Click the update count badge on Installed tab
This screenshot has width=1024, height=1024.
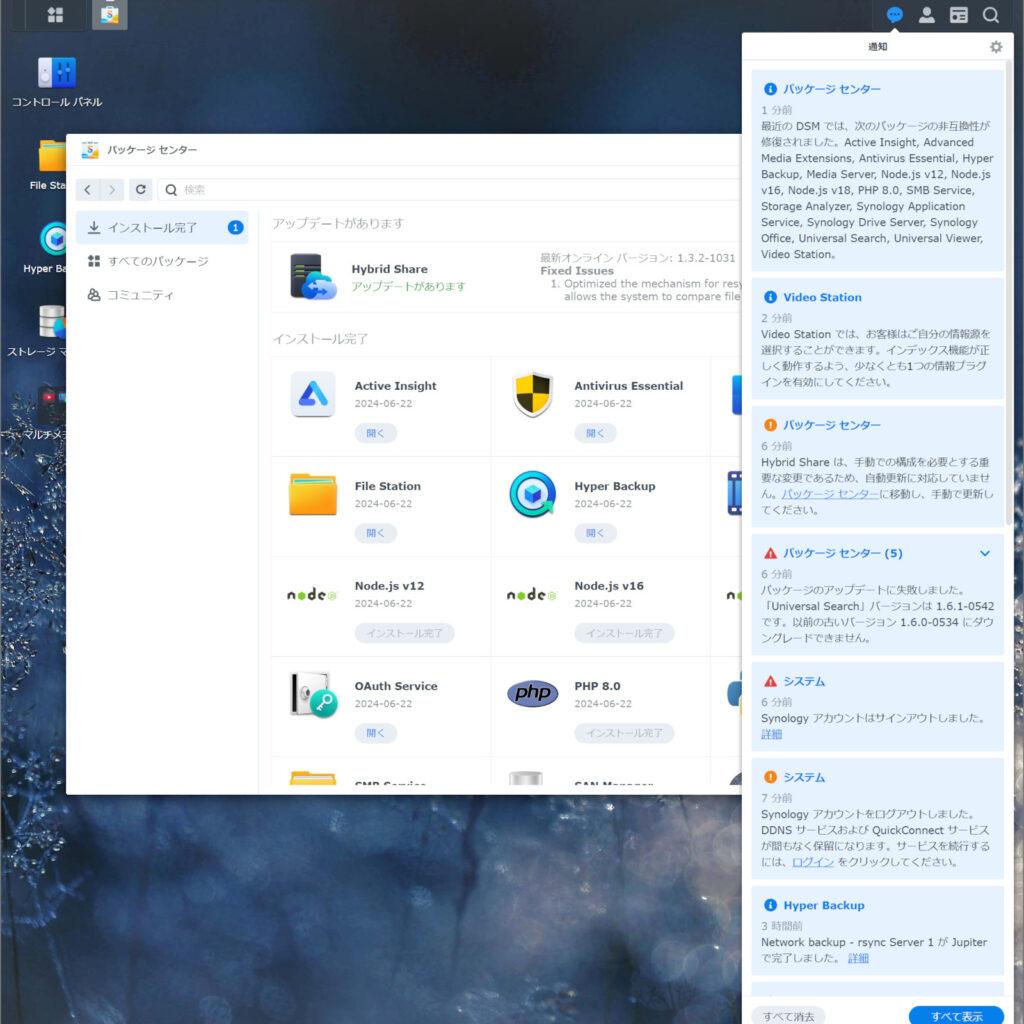(x=235, y=228)
